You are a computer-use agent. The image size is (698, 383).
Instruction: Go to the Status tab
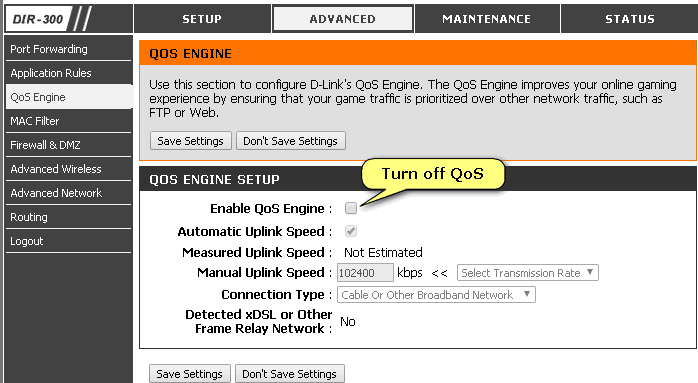(629, 19)
